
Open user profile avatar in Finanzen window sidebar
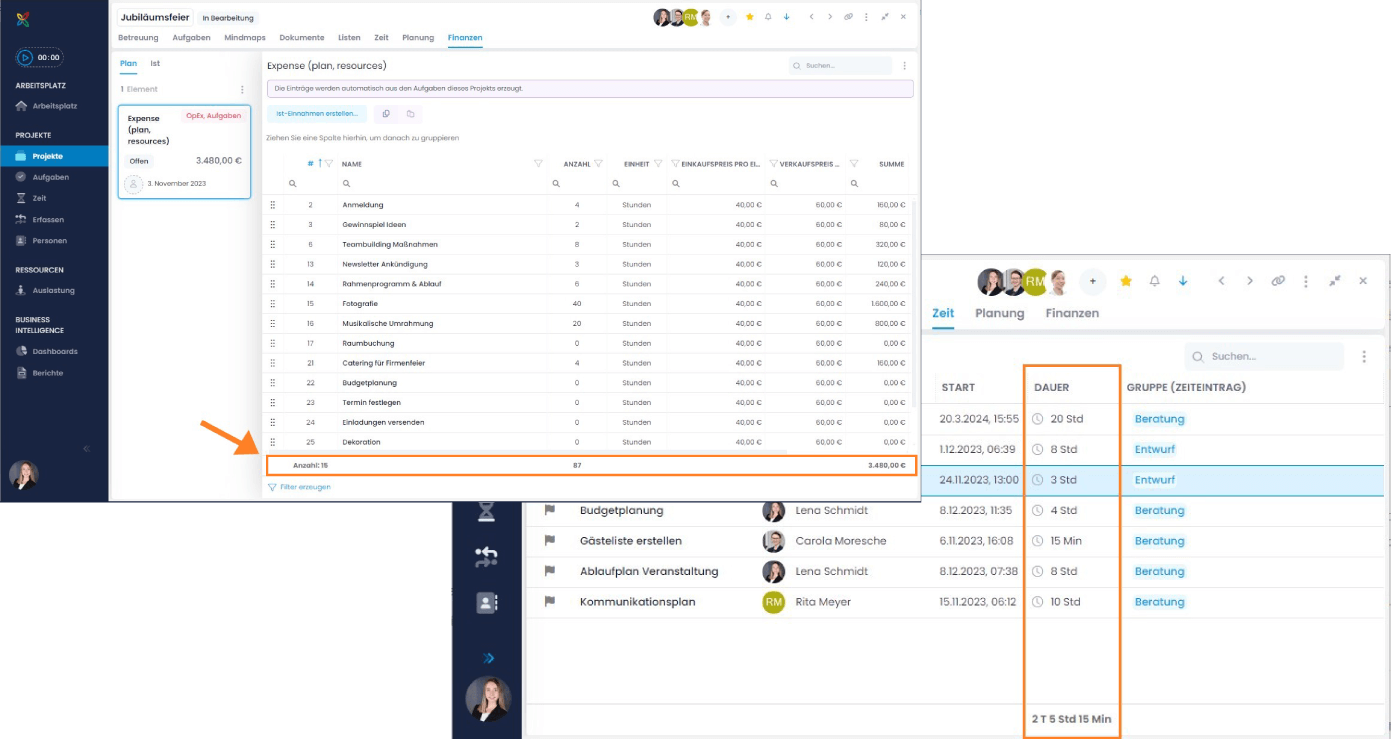click(24, 475)
